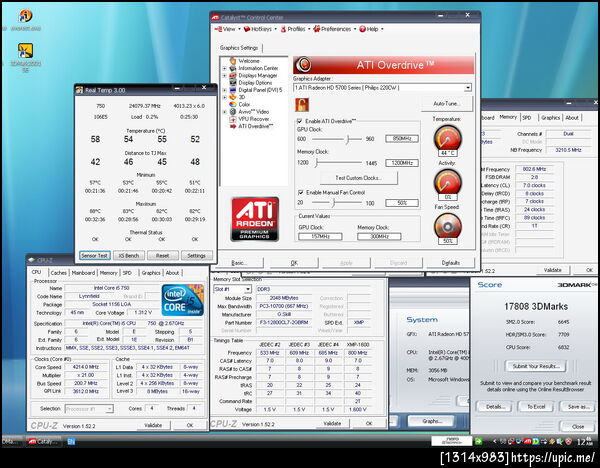Screen dimensions: 600x468
Task: Click XS Bench button in Real Temp
Action: click(x=129, y=256)
